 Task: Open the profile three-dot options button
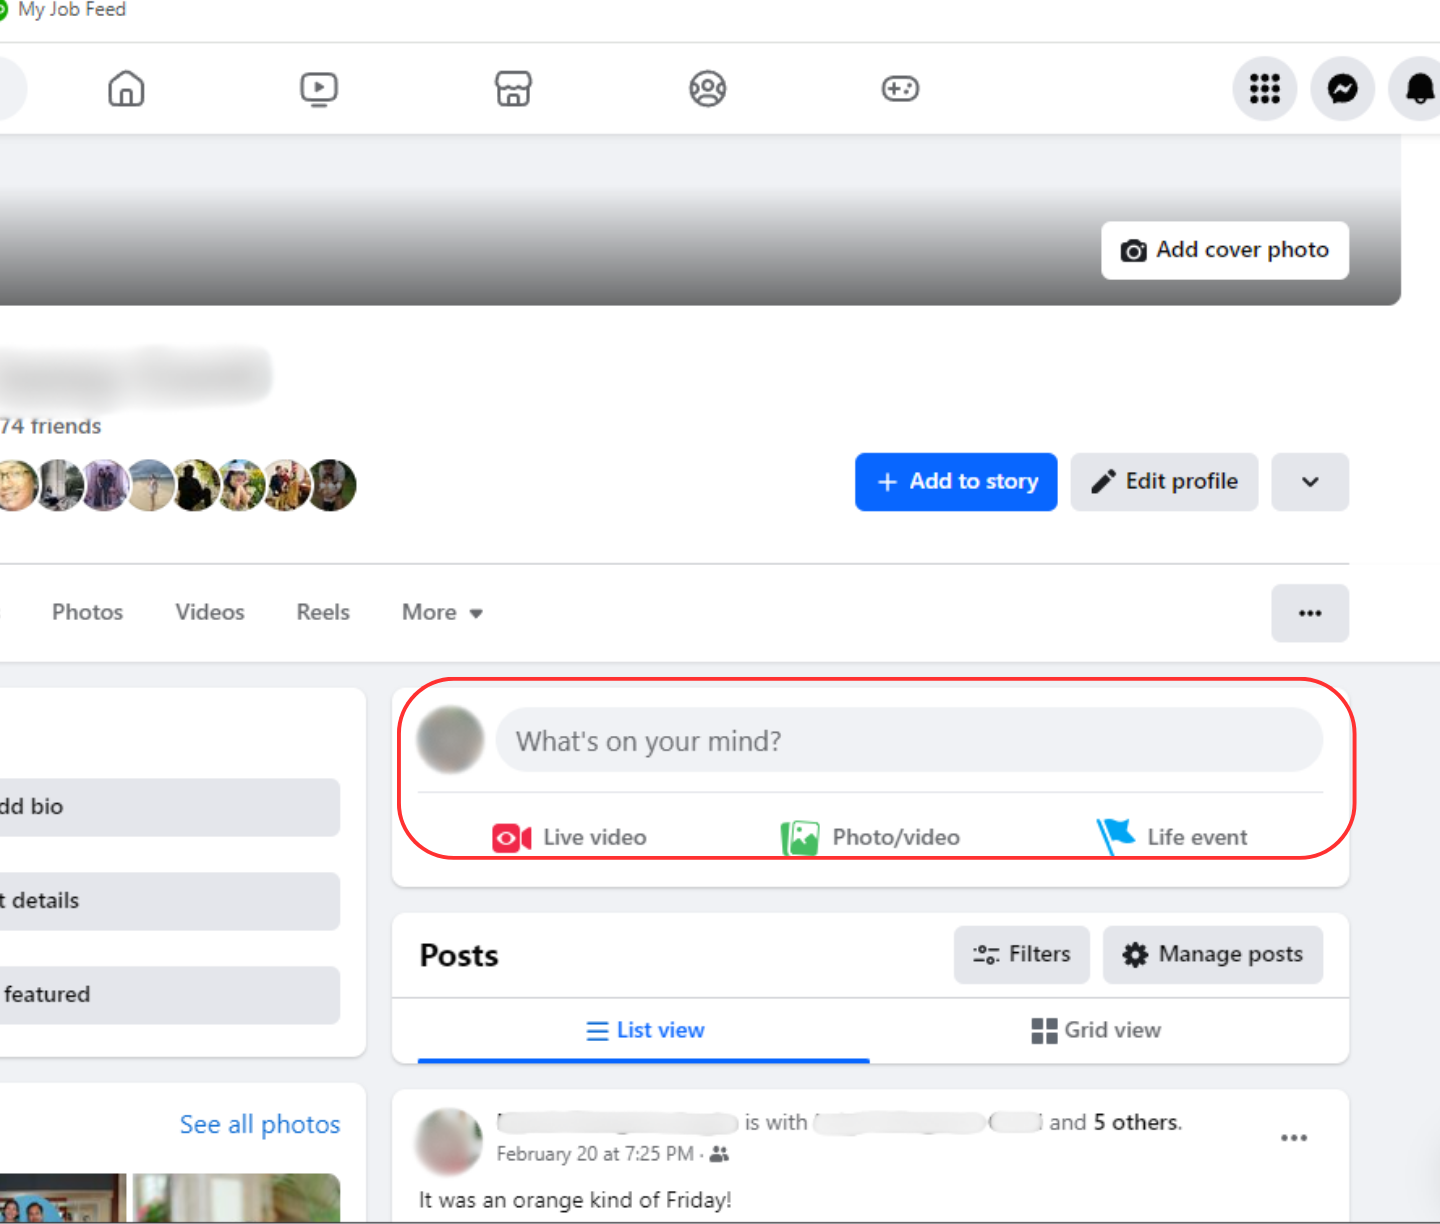(1310, 613)
